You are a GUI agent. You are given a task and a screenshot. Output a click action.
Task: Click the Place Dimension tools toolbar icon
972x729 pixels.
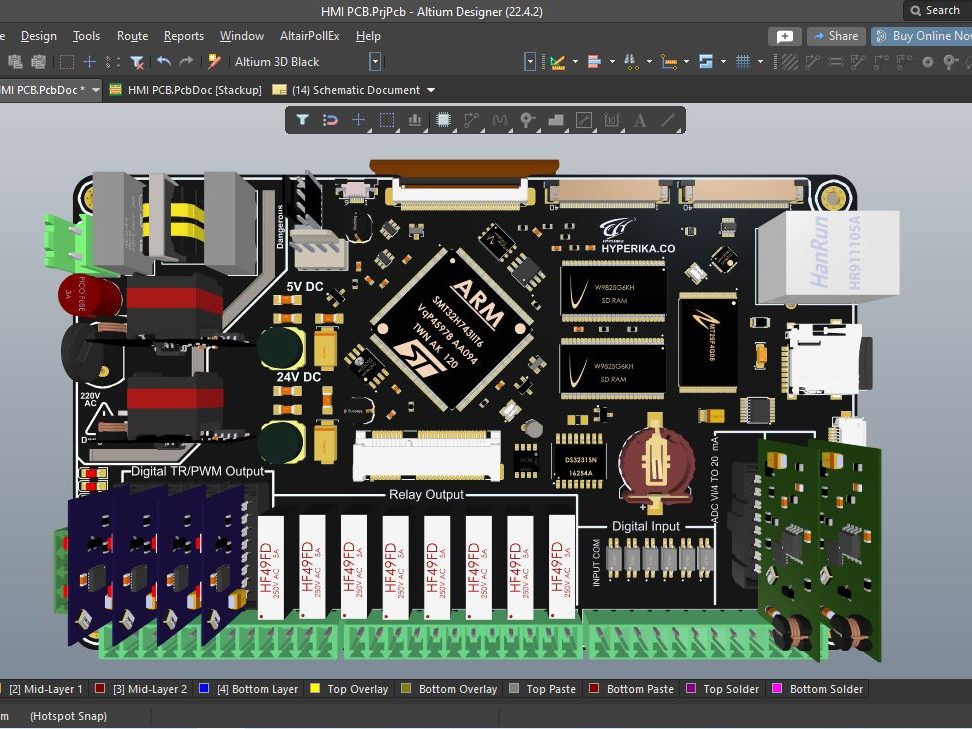[x=669, y=61]
